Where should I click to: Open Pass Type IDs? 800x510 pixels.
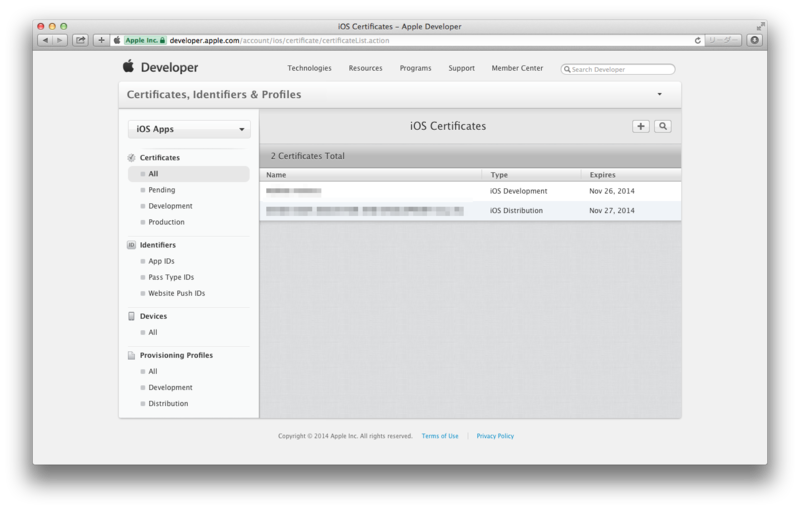click(171, 277)
